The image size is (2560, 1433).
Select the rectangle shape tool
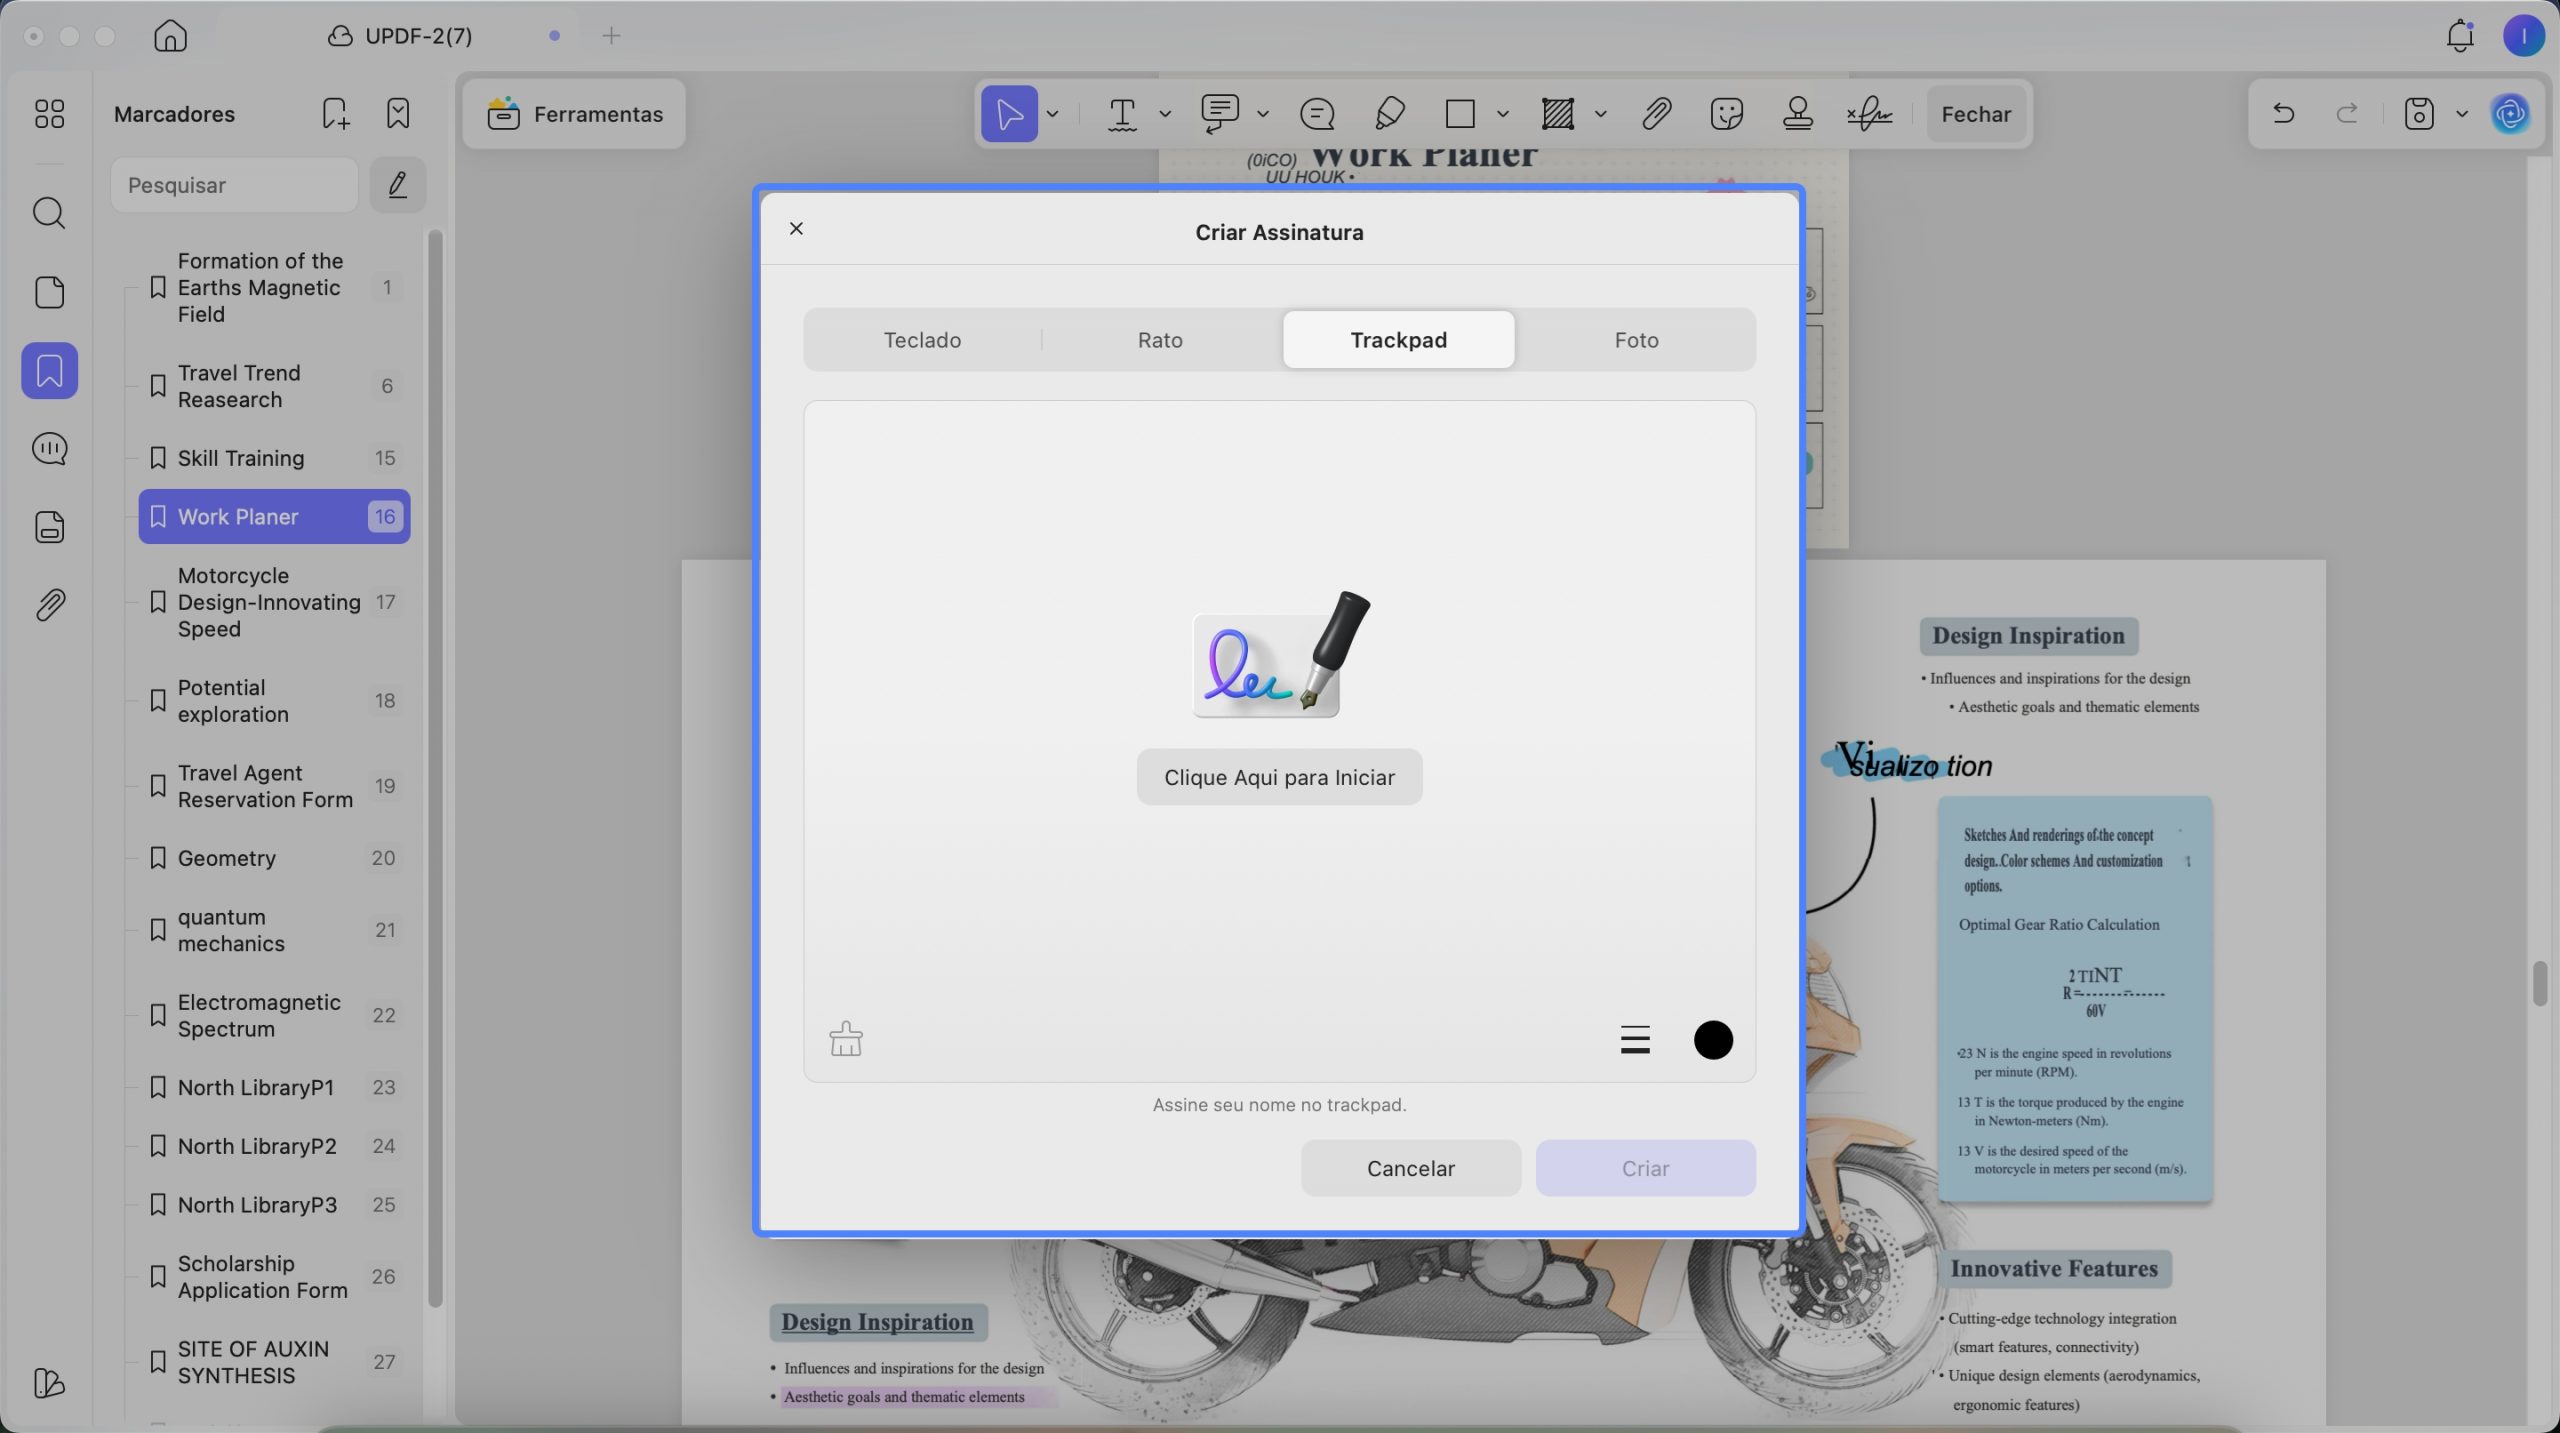coord(1460,114)
